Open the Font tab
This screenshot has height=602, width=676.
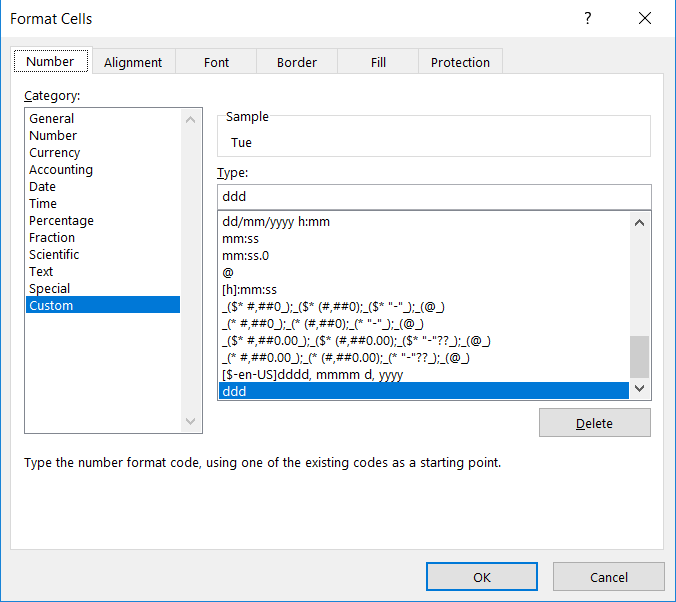click(x=217, y=62)
